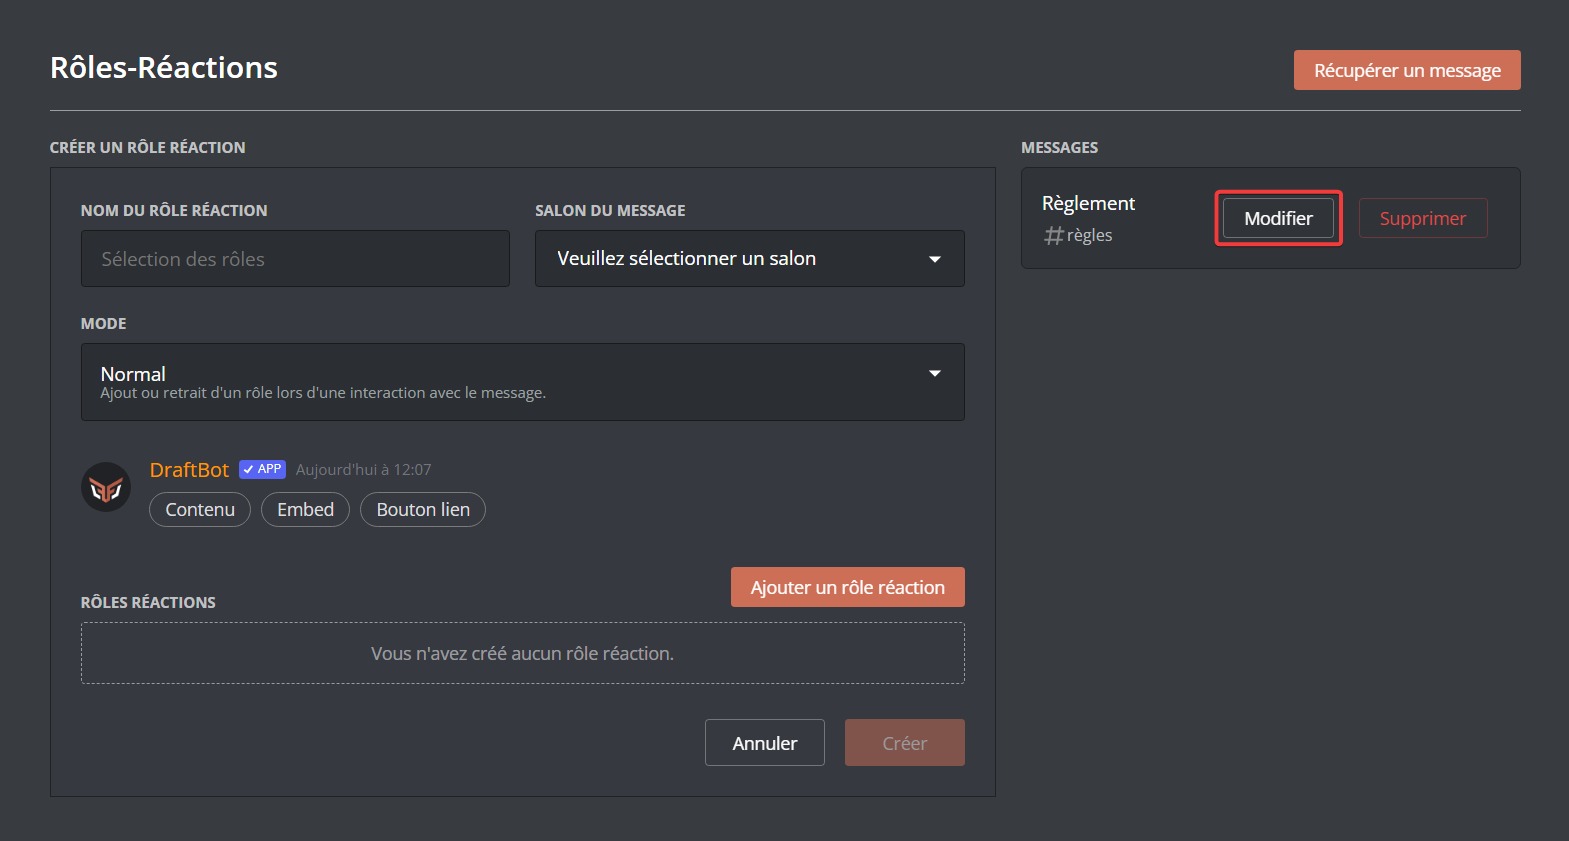Edit Règlement message via Modifier
1569x841 pixels.
(1278, 218)
